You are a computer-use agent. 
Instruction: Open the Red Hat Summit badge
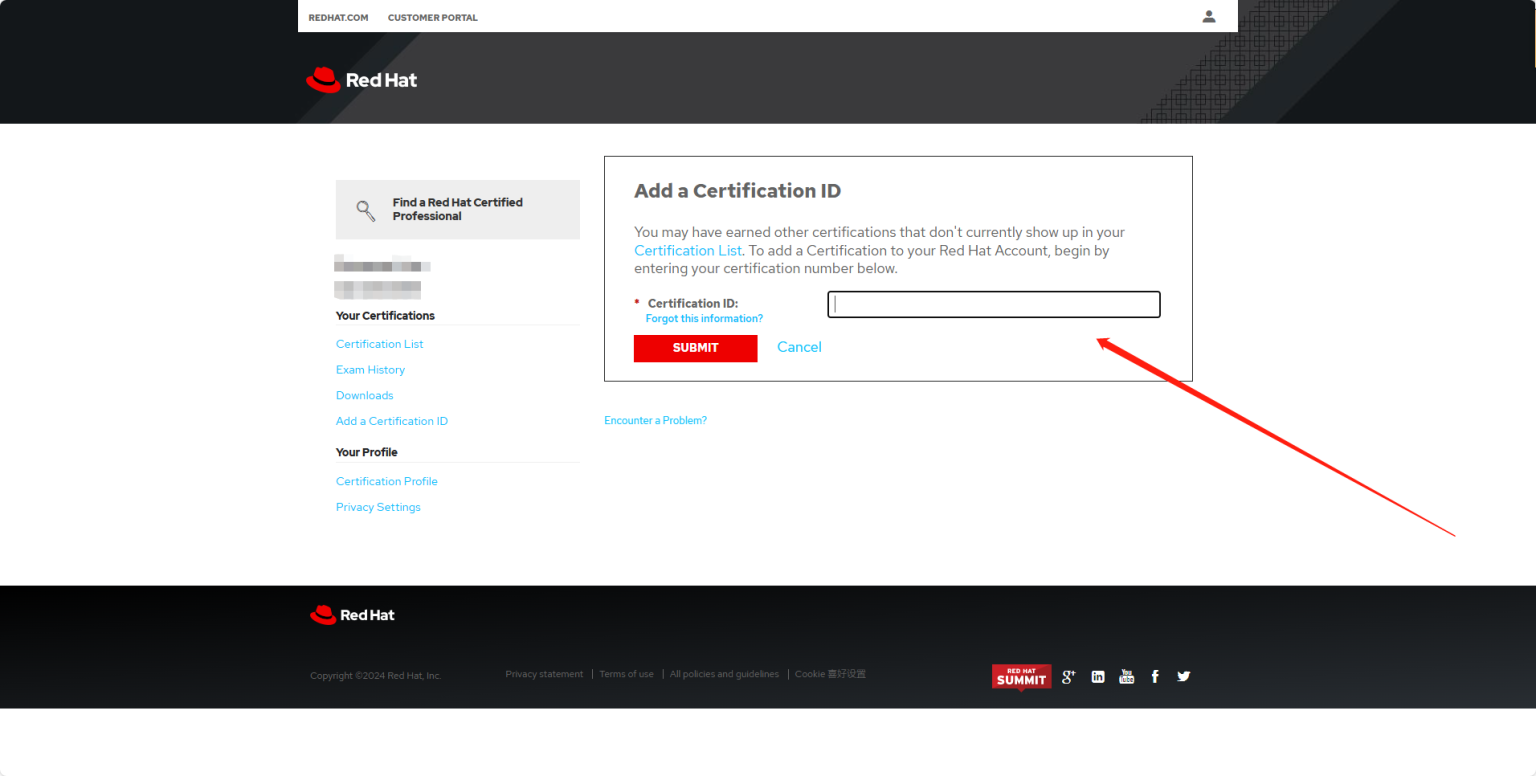click(1021, 677)
